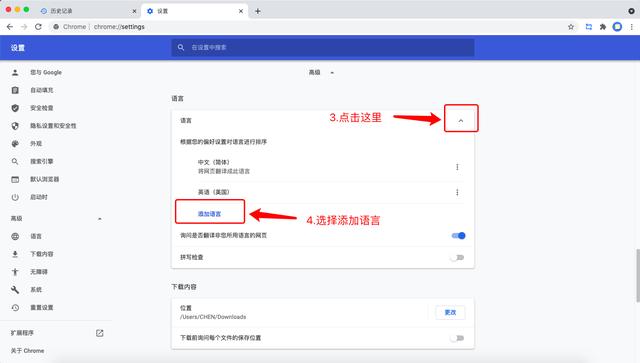Open new tab with plus icon
The image size is (640, 363).
pyautogui.click(x=258, y=11)
